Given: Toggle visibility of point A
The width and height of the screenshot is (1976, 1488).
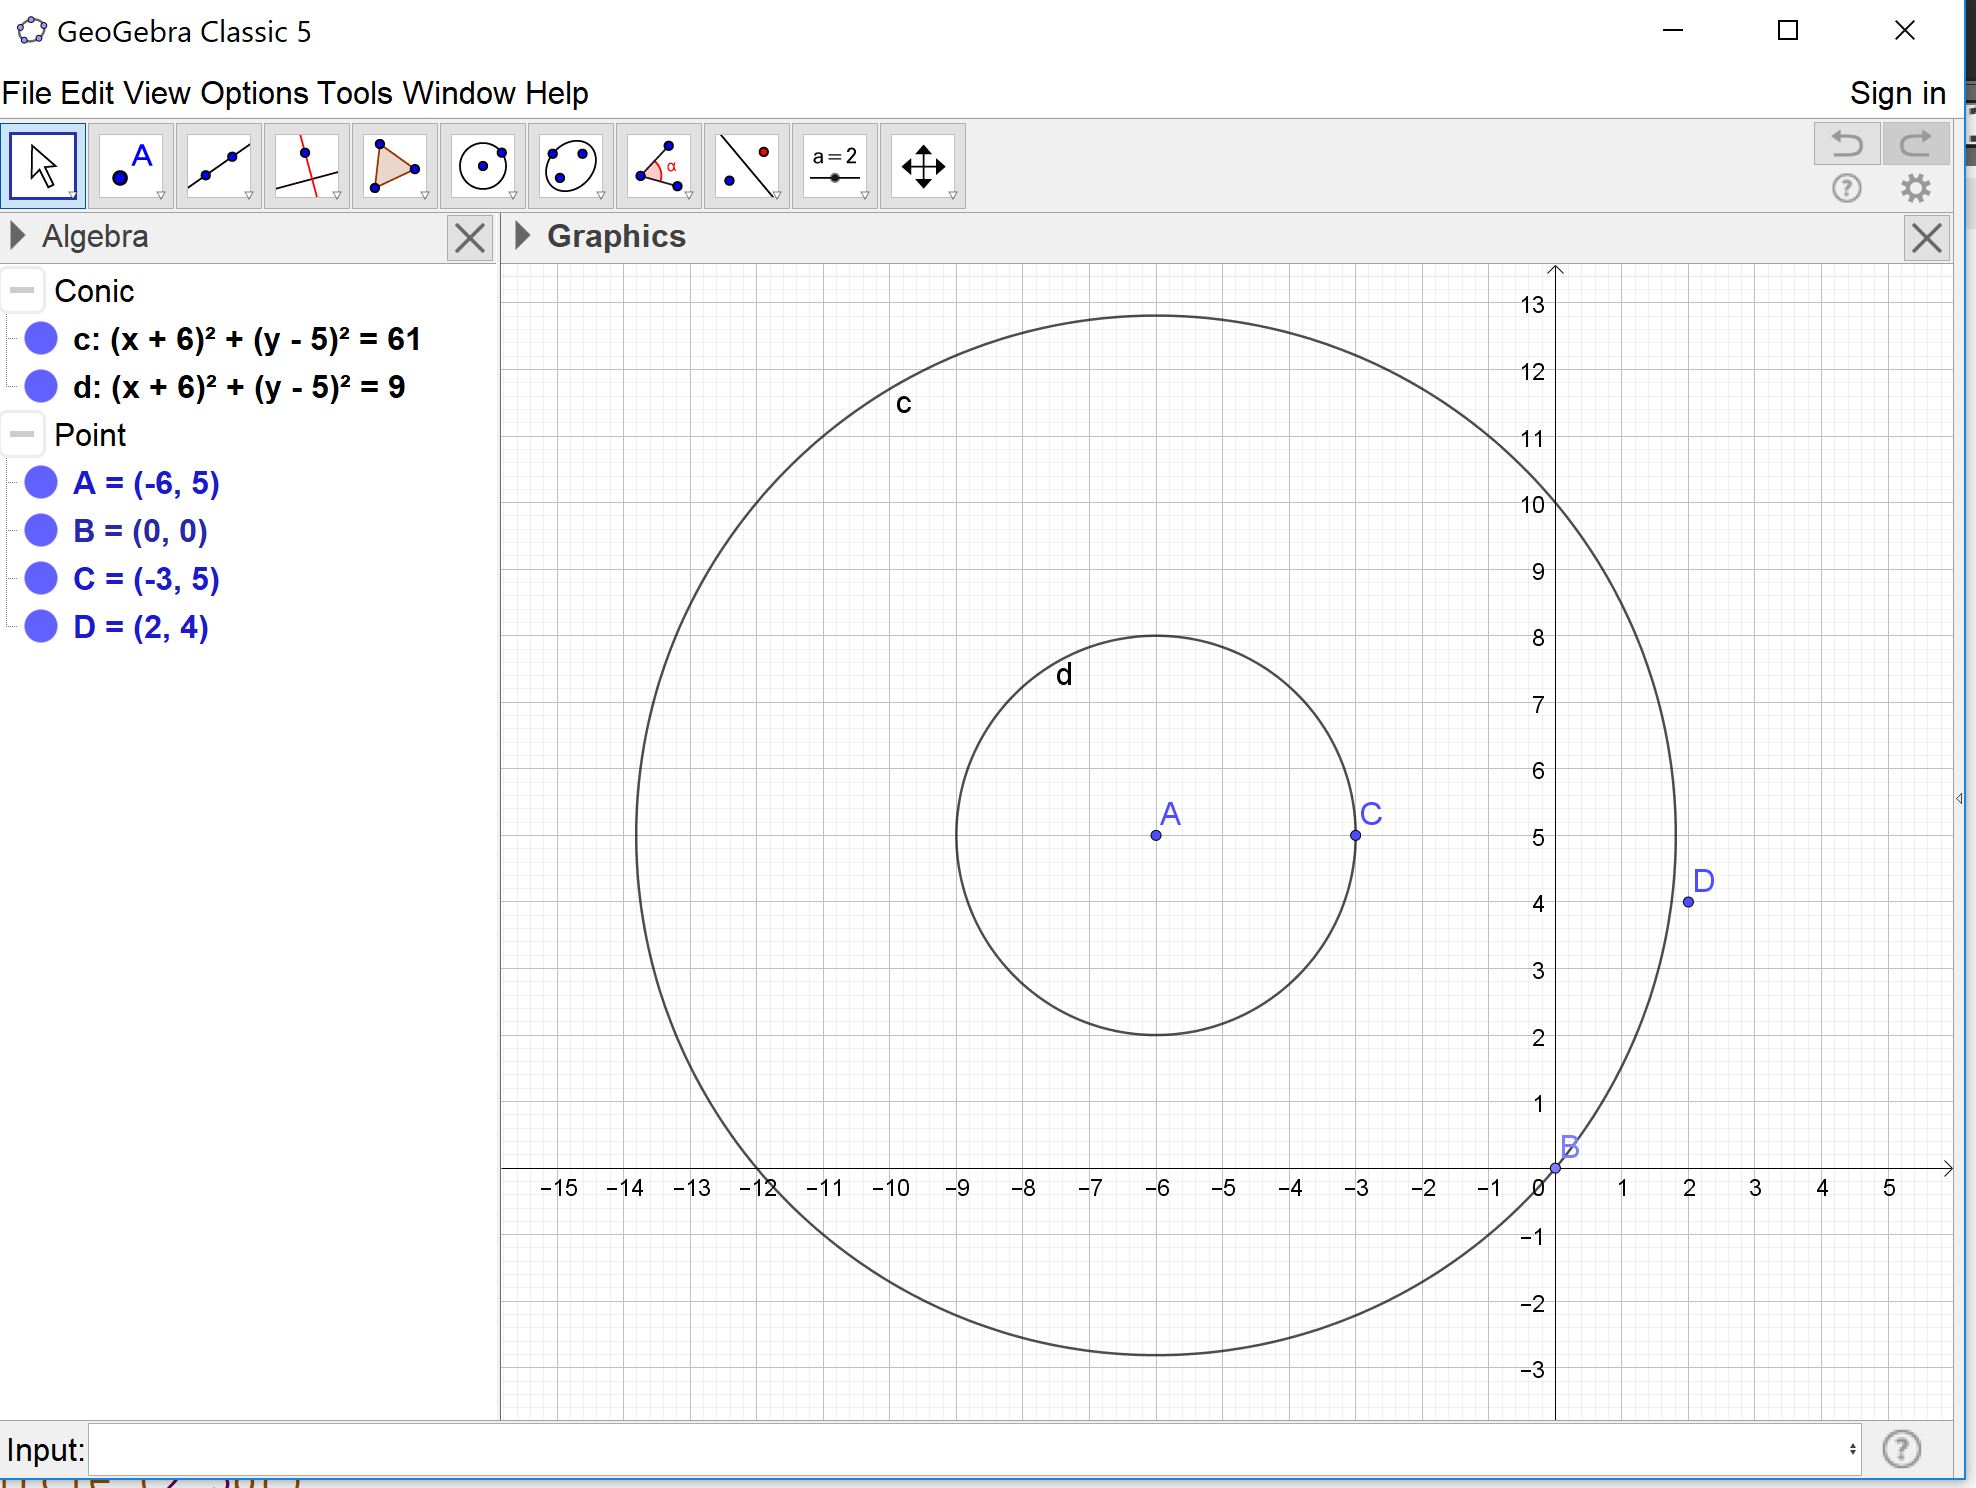Looking at the screenshot, I should click(x=41, y=483).
